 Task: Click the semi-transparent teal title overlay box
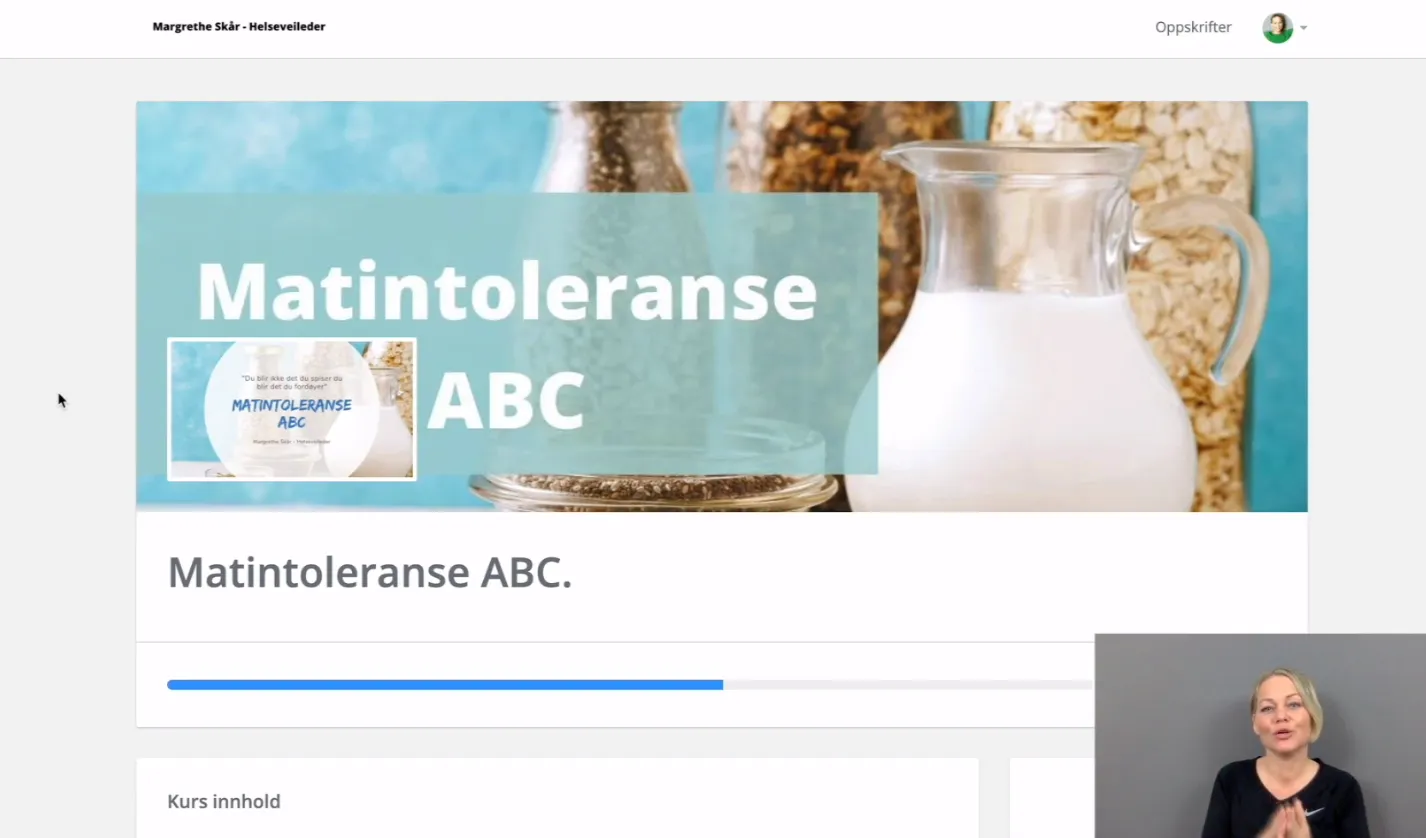tap(507, 333)
